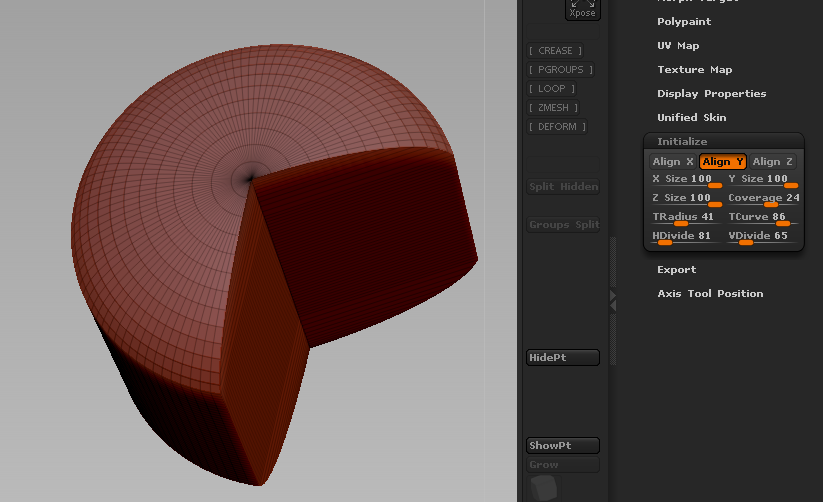Click the ShowPt button
The image size is (823, 502).
pos(563,446)
